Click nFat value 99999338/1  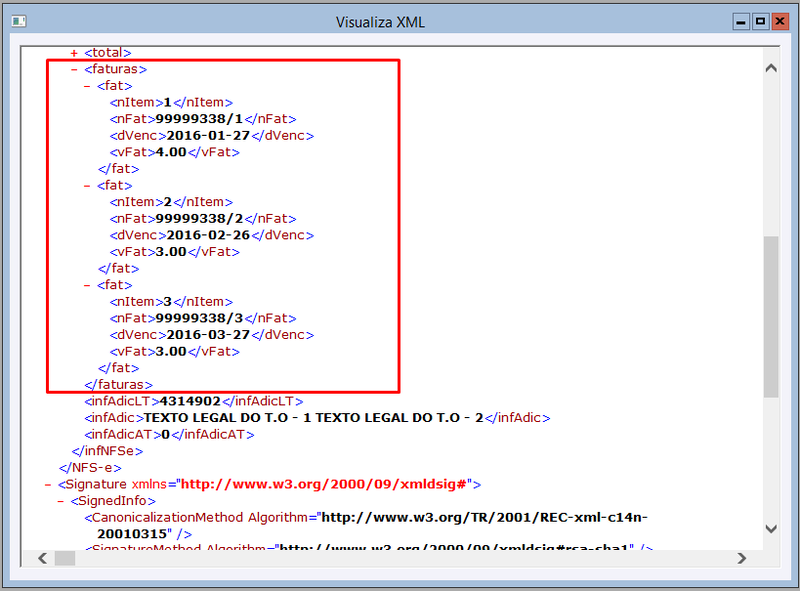pos(199,119)
